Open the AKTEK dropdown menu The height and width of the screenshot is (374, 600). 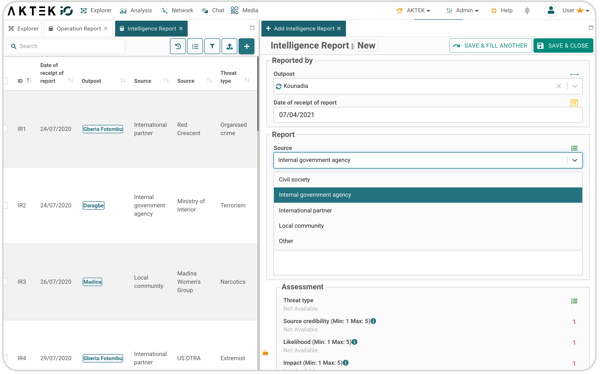414,11
